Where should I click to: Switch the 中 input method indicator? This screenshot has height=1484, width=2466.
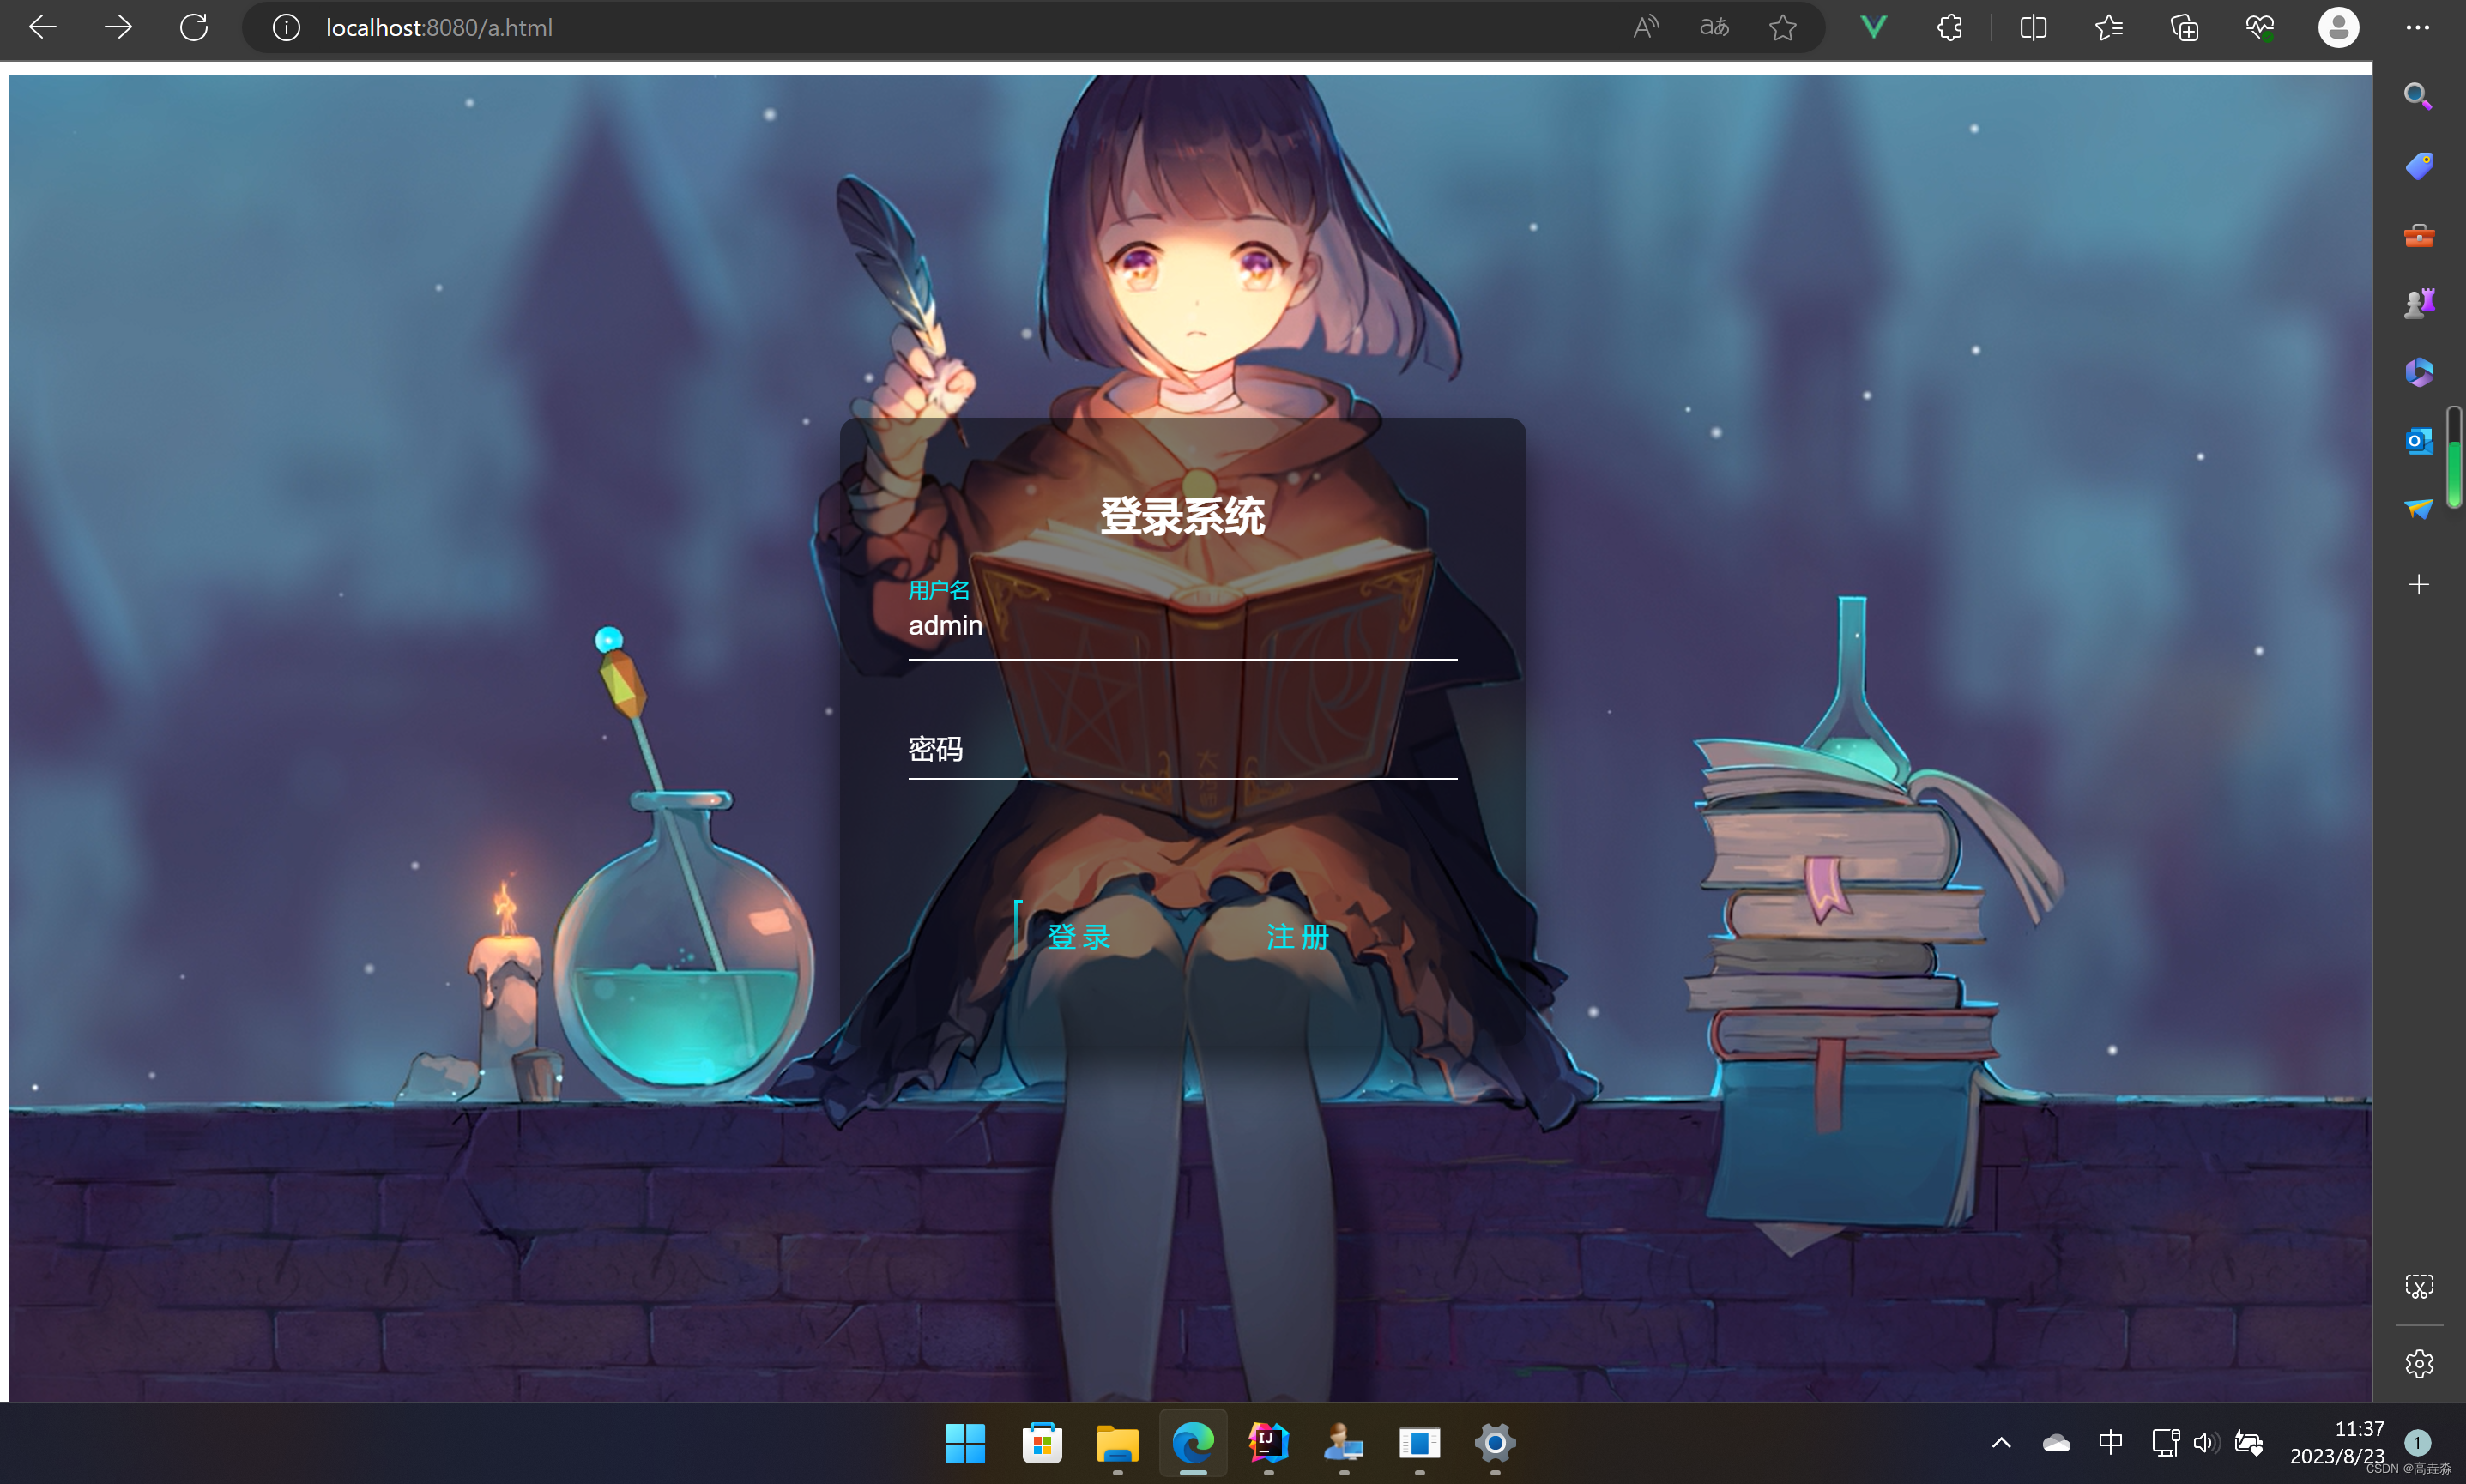pos(2110,1442)
